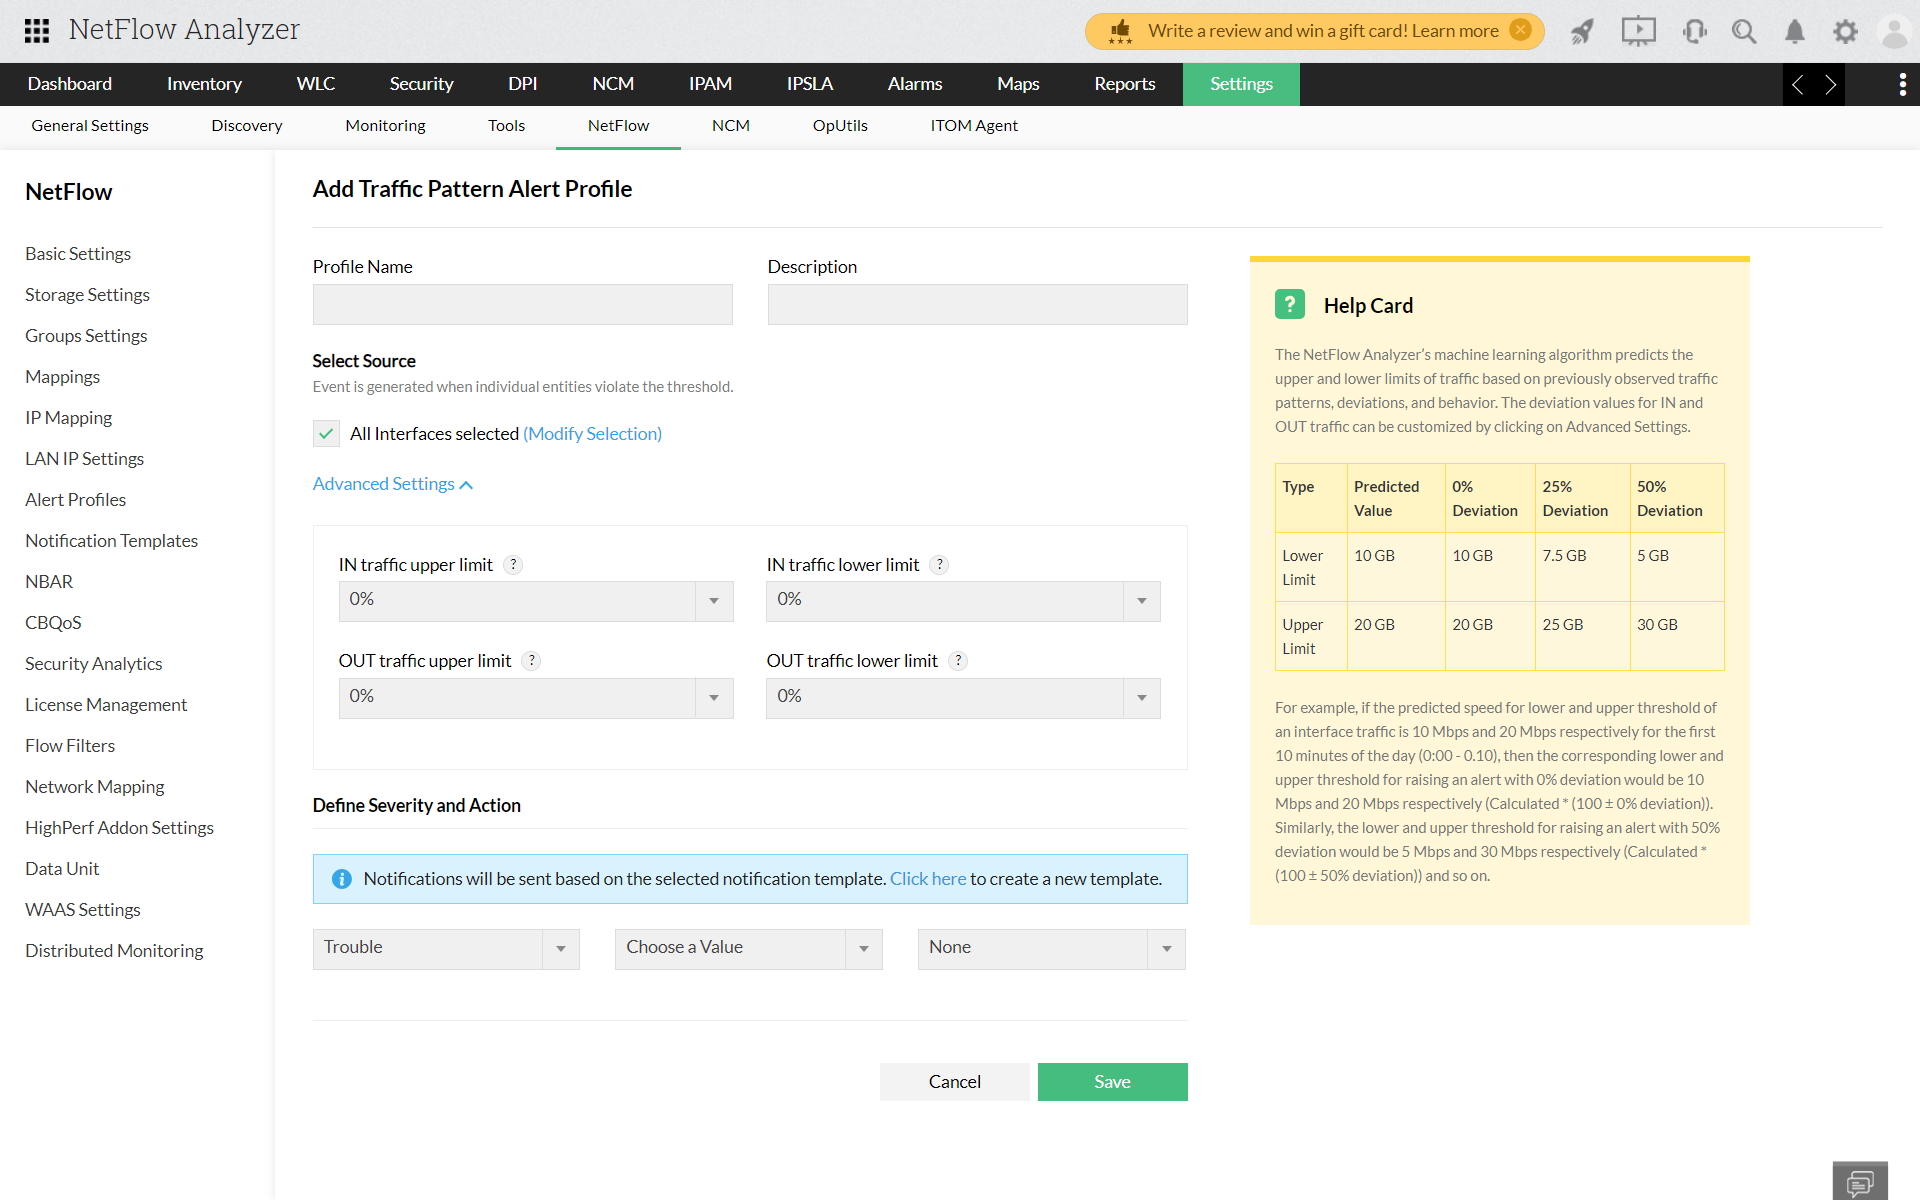This screenshot has height=1200, width=1920.
Task: Dismiss the review gift card banner
Action: coord(1522,30)
